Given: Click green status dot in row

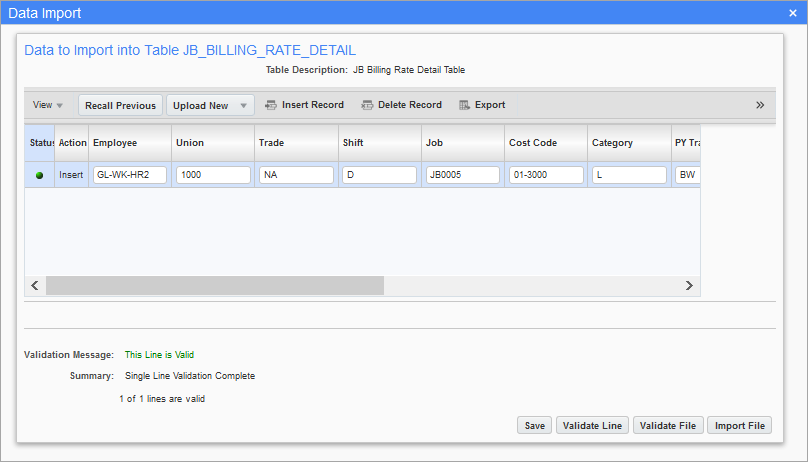Looking at the screenshot, I should tap(39, 175).
